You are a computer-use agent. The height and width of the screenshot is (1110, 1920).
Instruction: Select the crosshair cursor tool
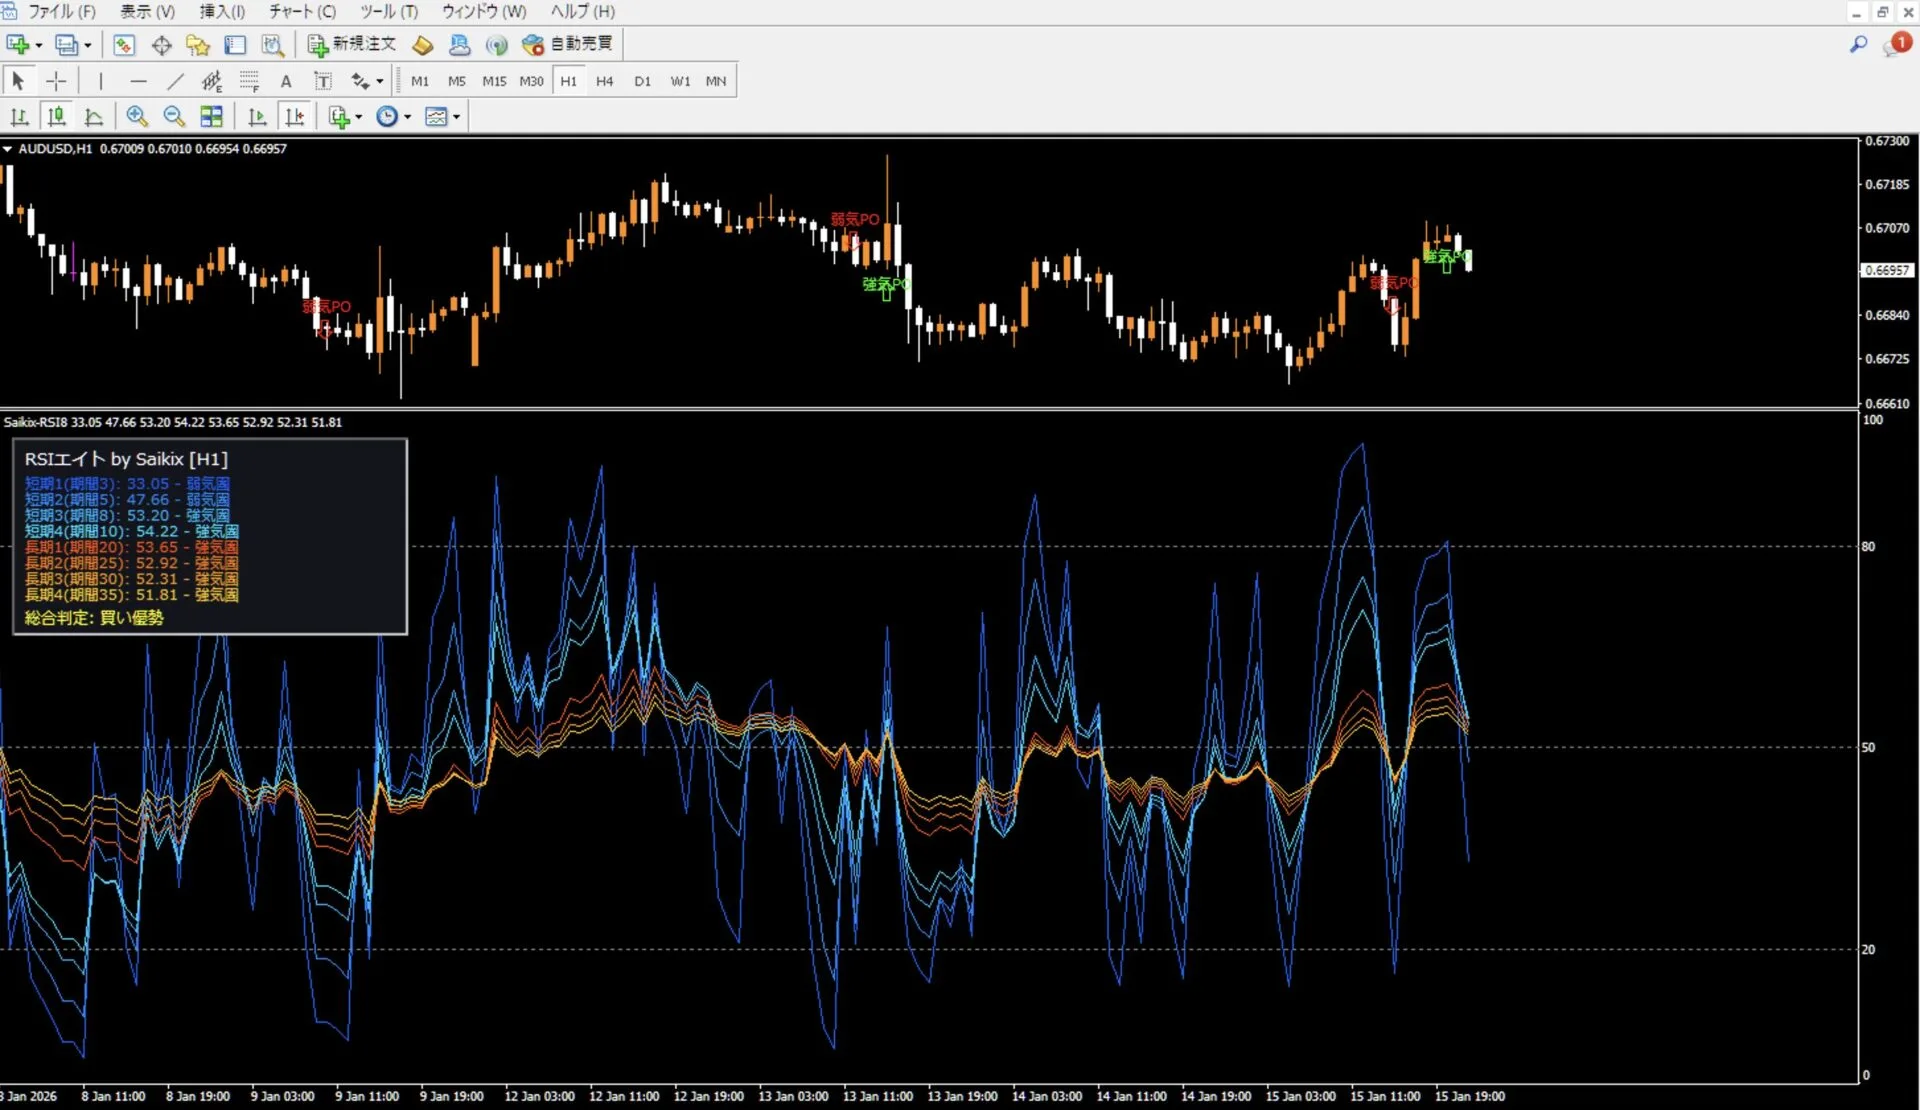[56, 81]
